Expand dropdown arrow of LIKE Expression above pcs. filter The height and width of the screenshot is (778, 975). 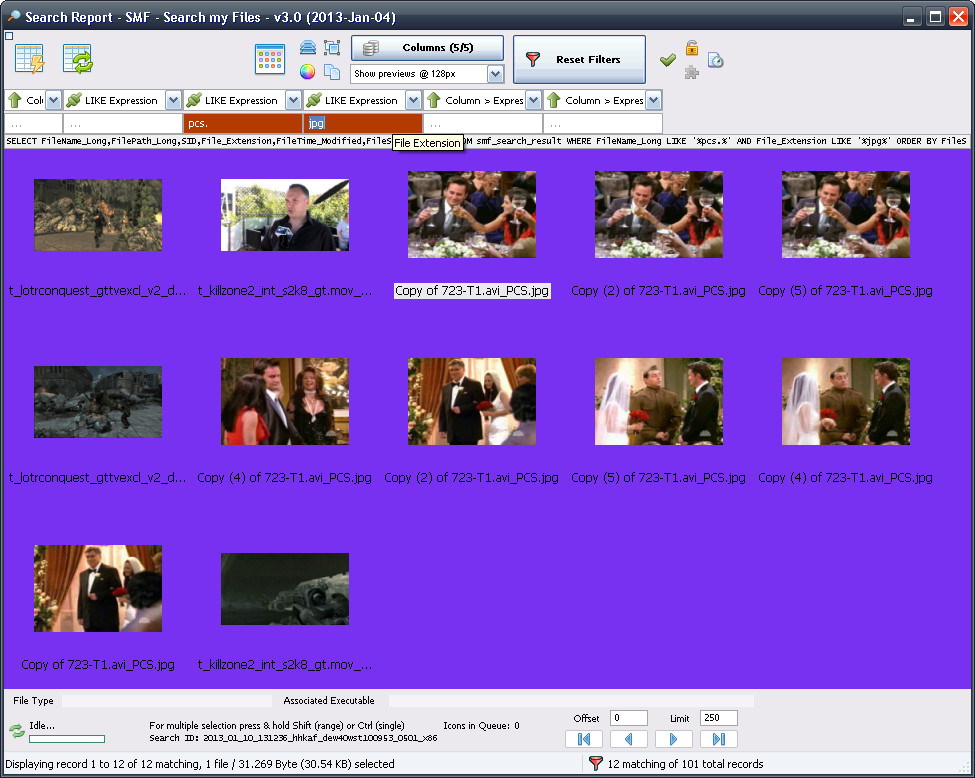[x=293, y=100]
